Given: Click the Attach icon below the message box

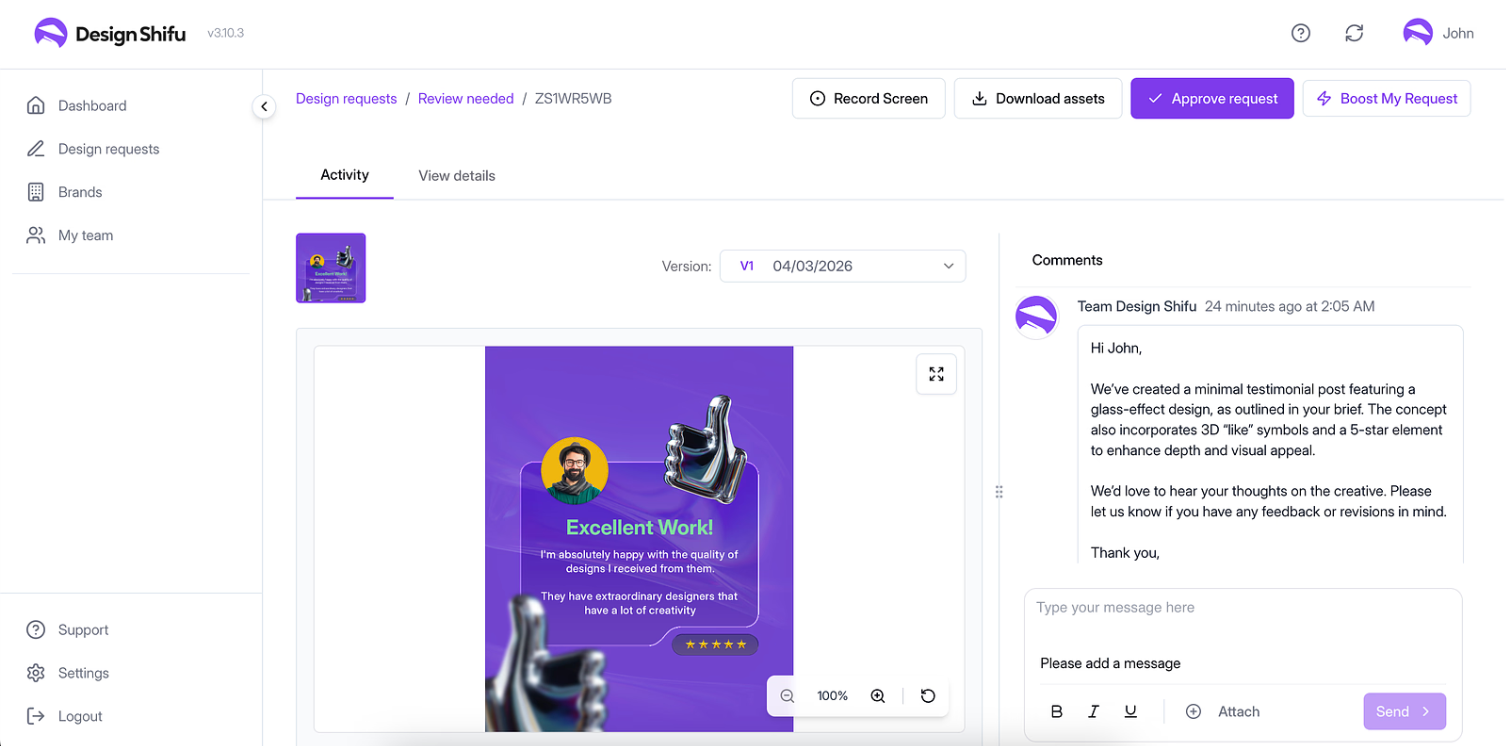Looking at the screenshot, I should [1193, 711].
